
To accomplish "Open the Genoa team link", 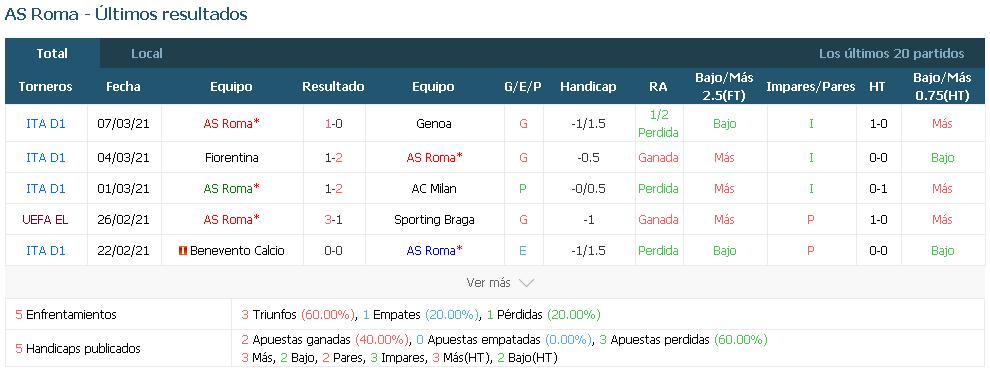I will point(434,124).
